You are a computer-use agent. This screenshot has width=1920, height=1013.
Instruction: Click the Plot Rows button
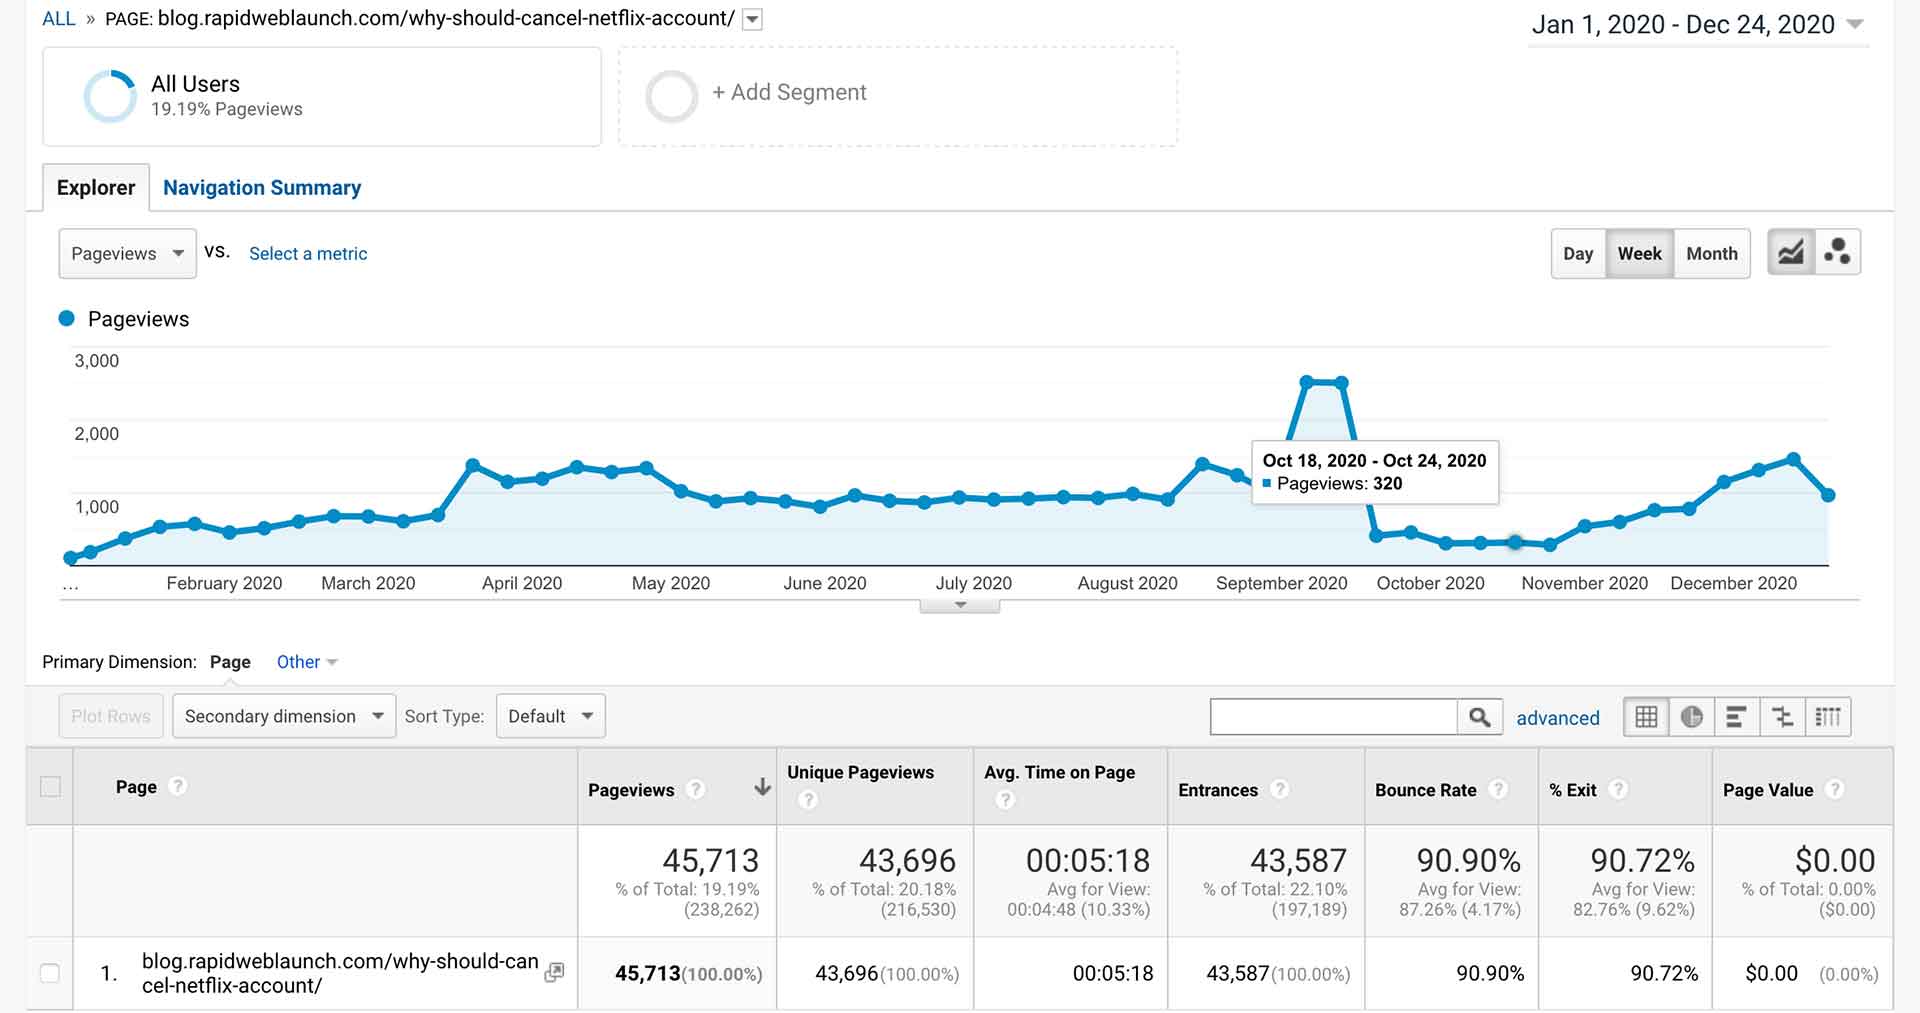[111, 716]
